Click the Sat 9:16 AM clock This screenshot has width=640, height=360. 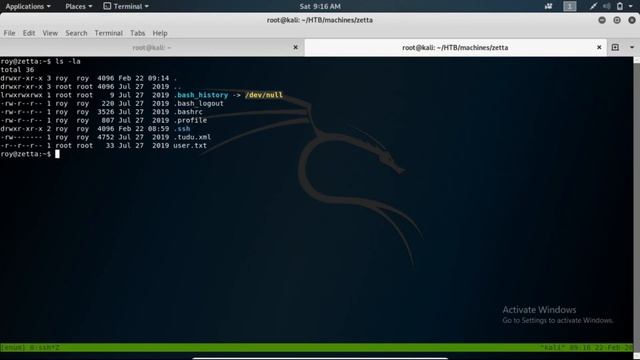(x=320, y=6)
